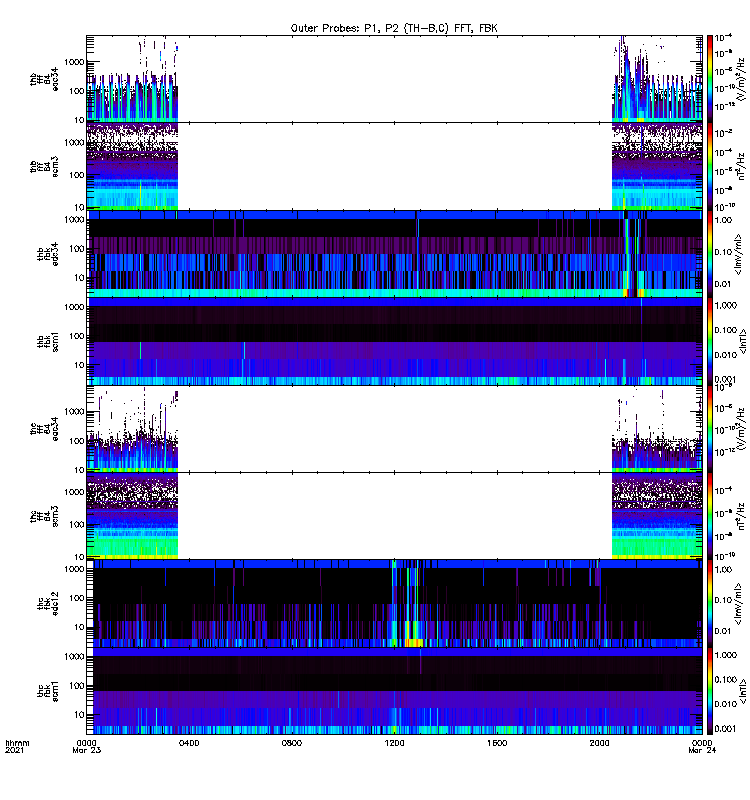The height and width of the screenshot is (800, 750).
Task: Click the "100" y-tick of thc fbk scm1 panel
Action: tap(77, 686)
